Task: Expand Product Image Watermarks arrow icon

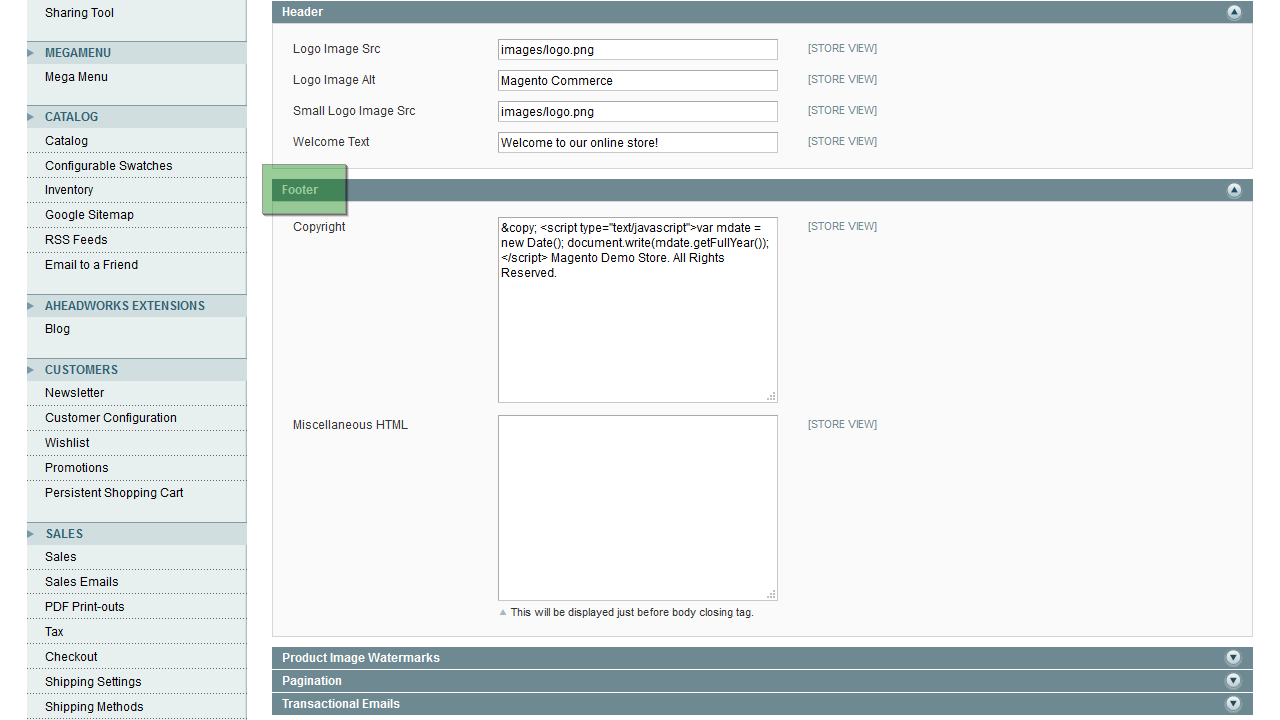Action: 1233,658
